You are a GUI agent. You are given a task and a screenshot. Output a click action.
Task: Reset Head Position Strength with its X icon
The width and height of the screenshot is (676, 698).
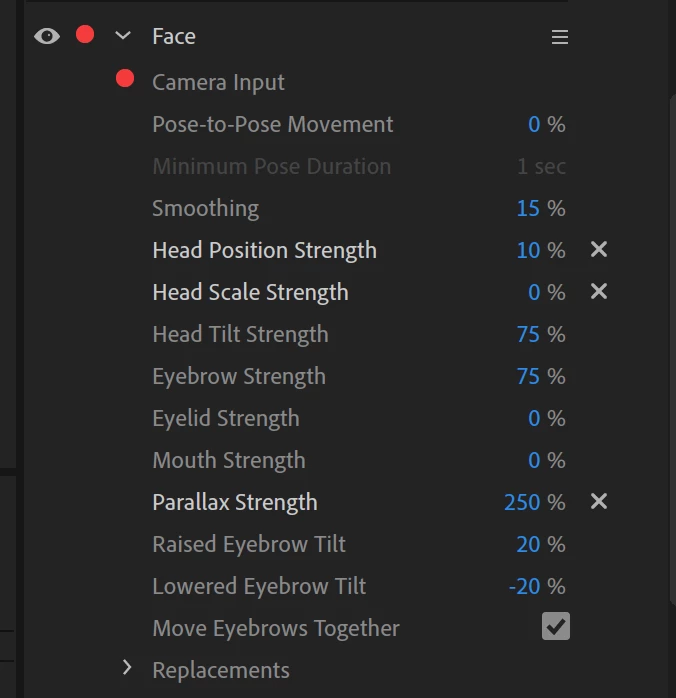click(x=599, y=249)
